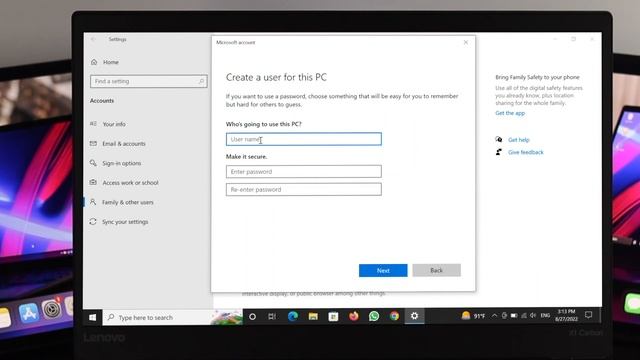This screenshot has height=360, width=640.
Task: Open network icon in system tray
Action: pos(524,316)
